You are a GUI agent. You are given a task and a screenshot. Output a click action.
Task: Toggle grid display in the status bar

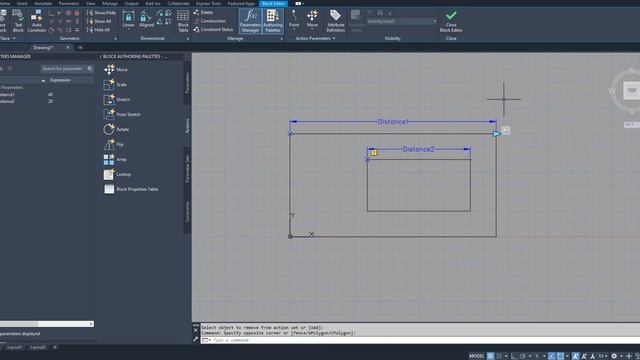point(490,356)
